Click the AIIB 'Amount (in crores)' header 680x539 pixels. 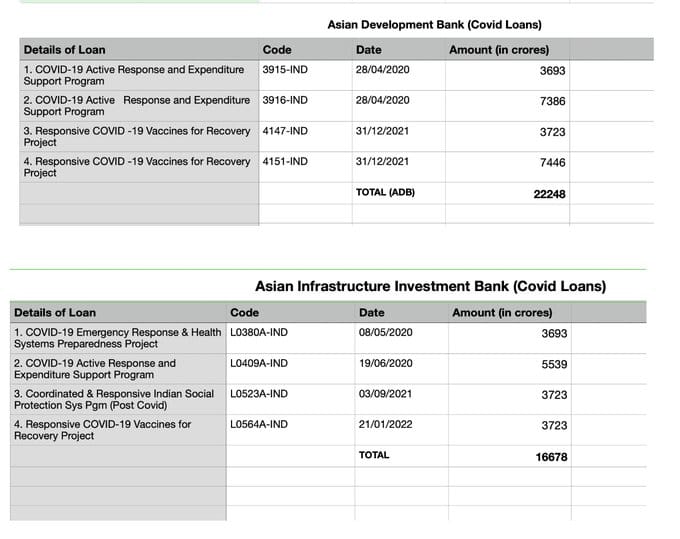tap(510, 312)
